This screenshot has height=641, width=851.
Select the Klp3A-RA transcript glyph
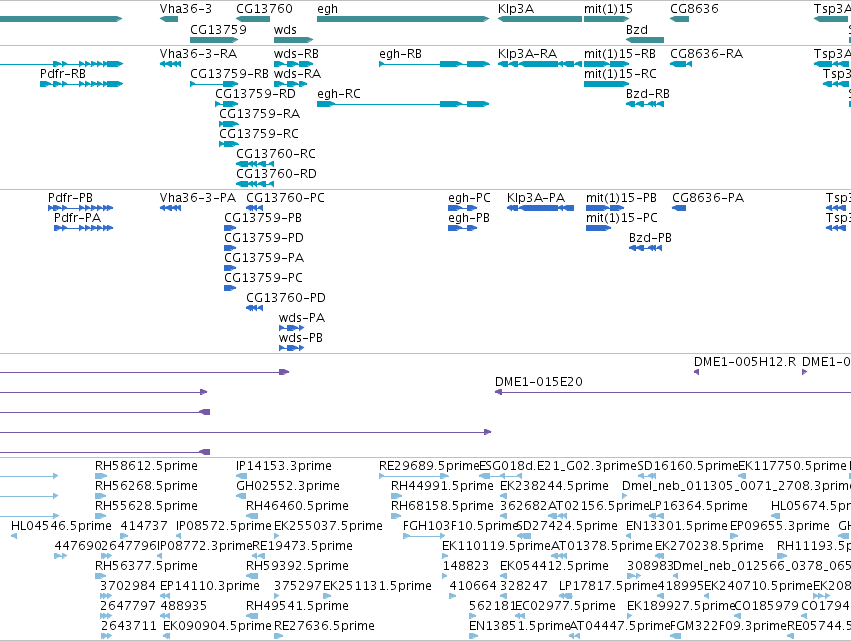click(540, 64)
